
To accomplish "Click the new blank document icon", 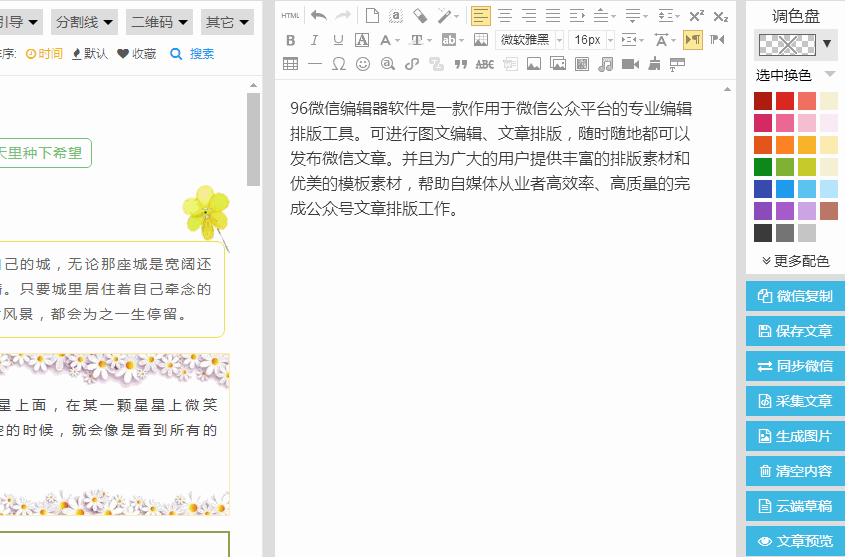I will click(372, 16).
